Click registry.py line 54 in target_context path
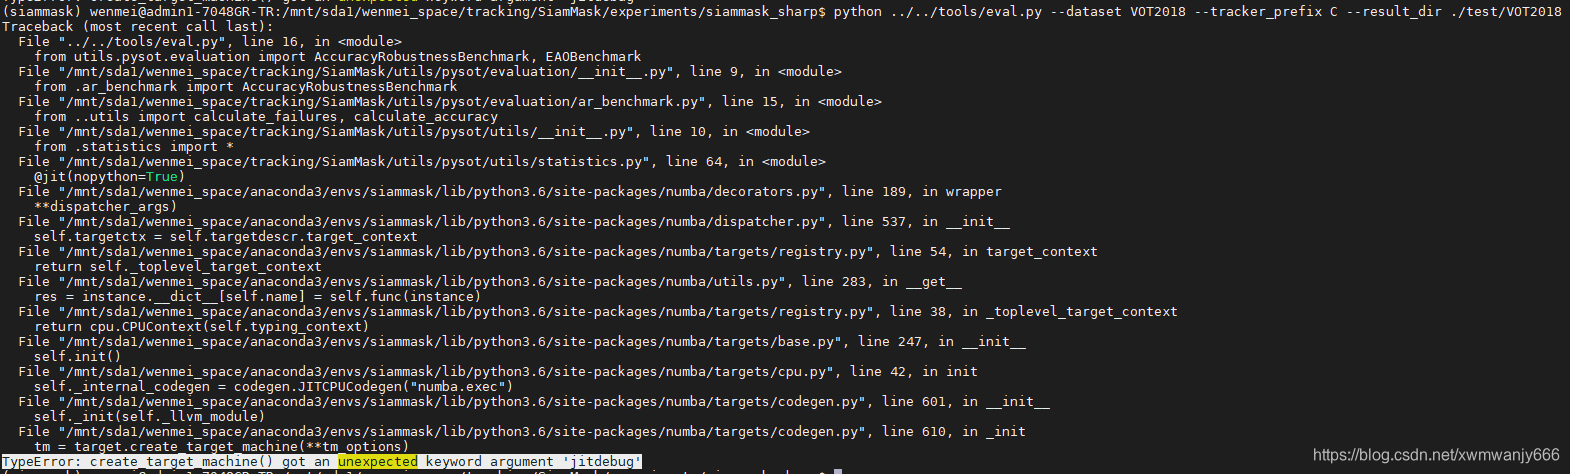This screenshot has width=1570, height=474. tap(558, 251)
